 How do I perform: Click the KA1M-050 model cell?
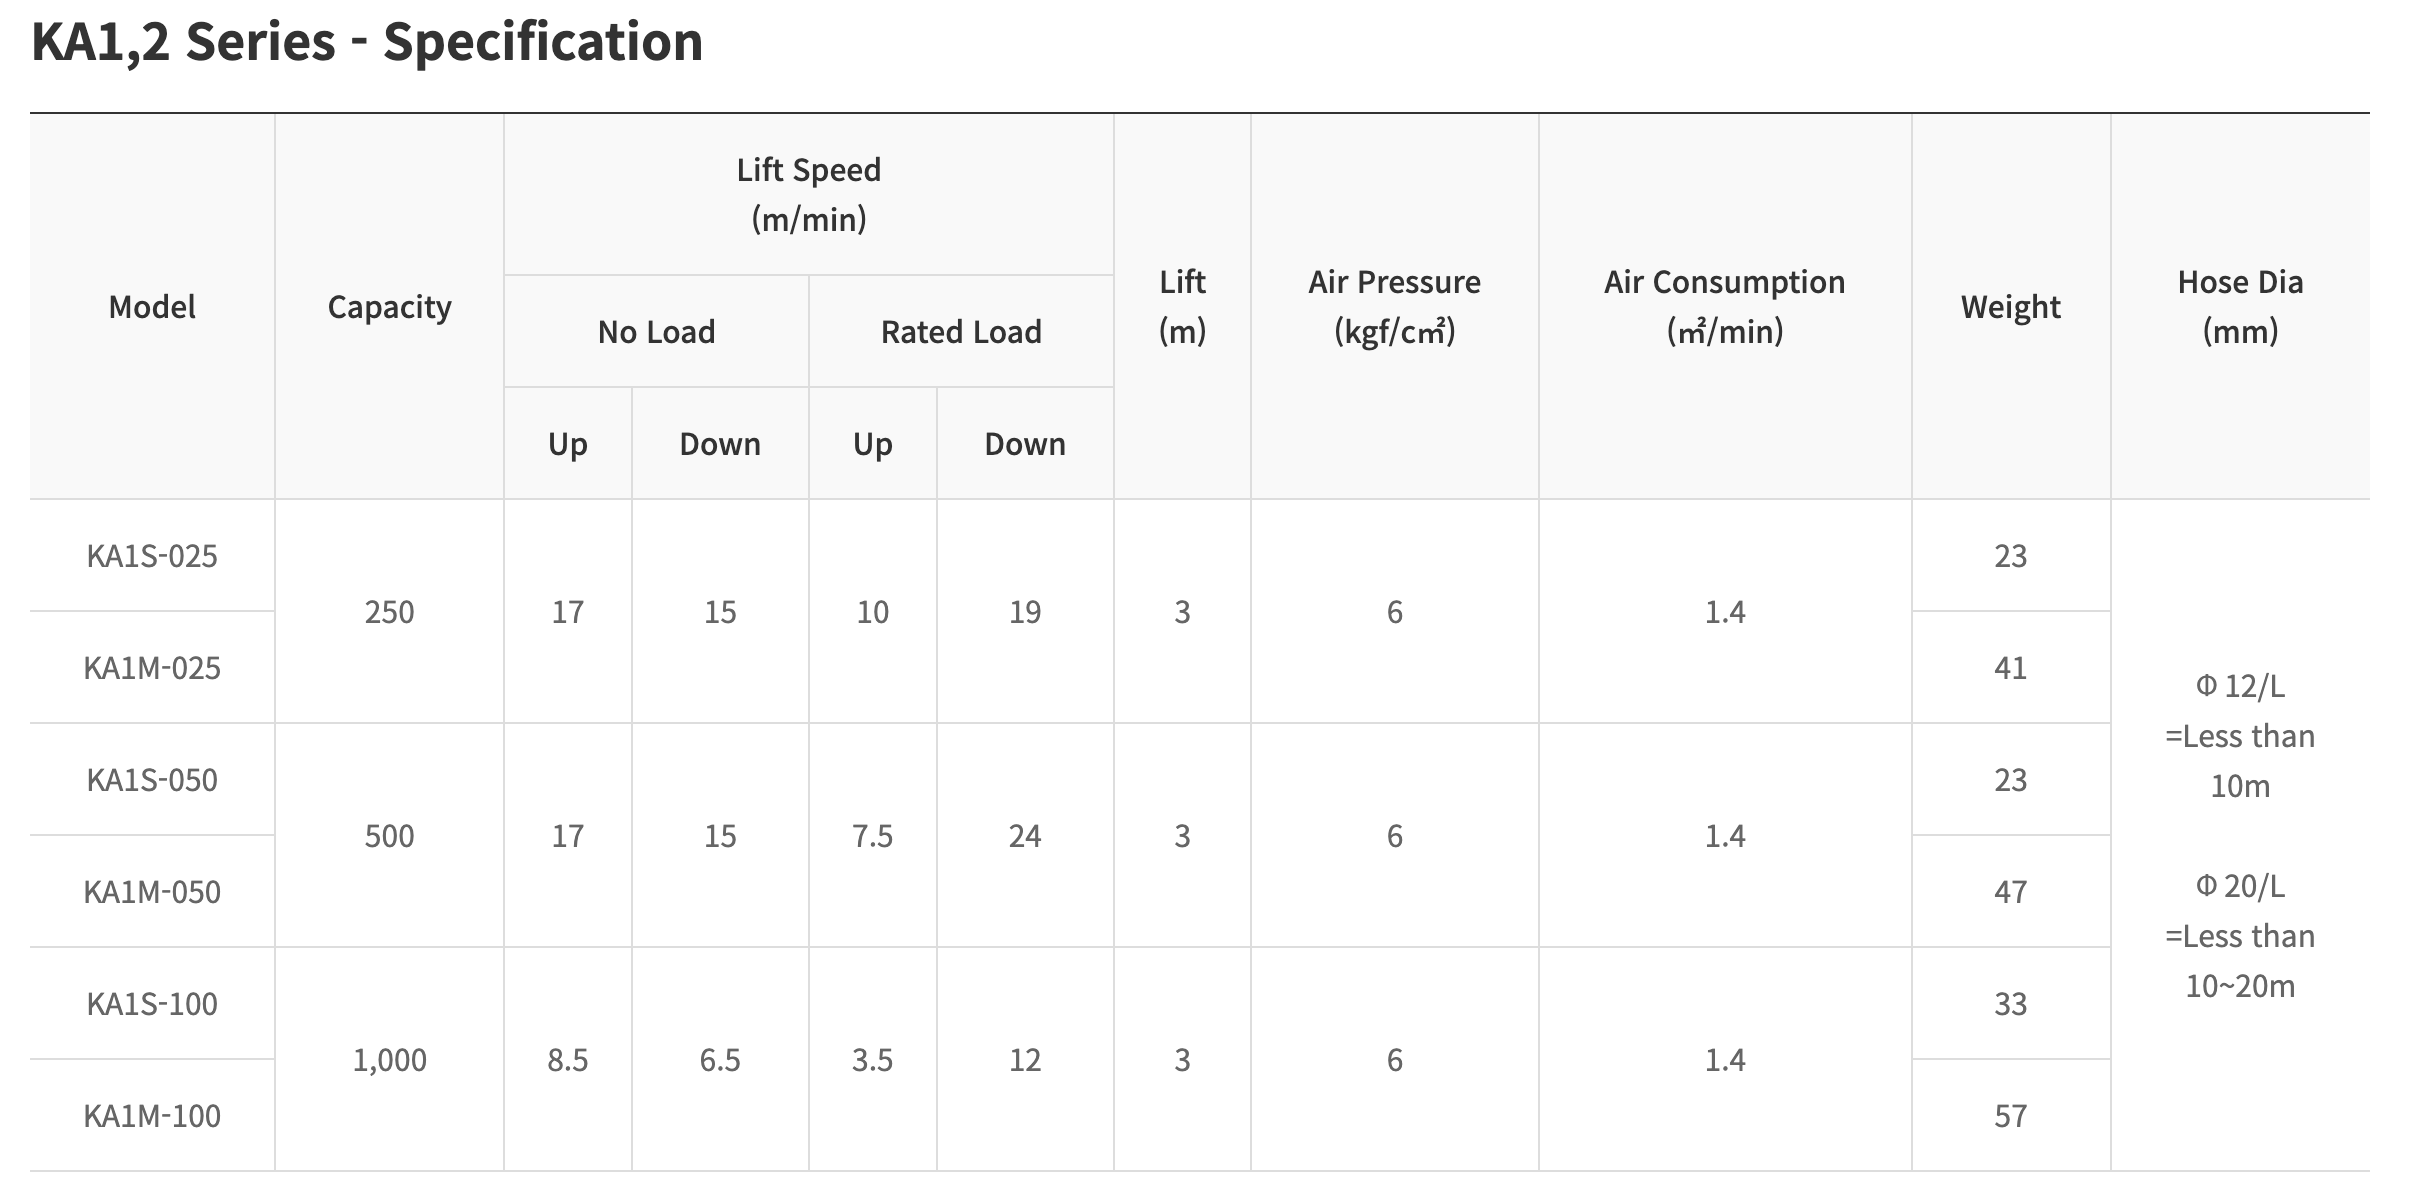tap(152, 892)
